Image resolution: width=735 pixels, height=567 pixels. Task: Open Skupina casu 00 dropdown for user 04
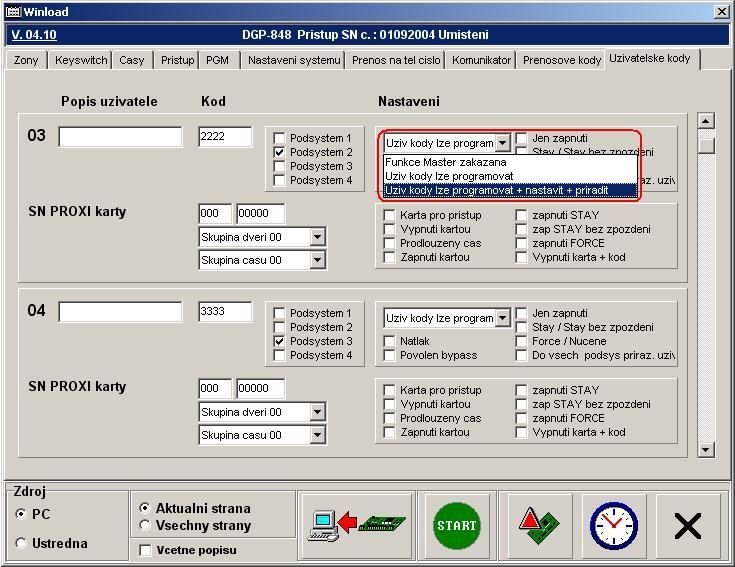(317, 435)
